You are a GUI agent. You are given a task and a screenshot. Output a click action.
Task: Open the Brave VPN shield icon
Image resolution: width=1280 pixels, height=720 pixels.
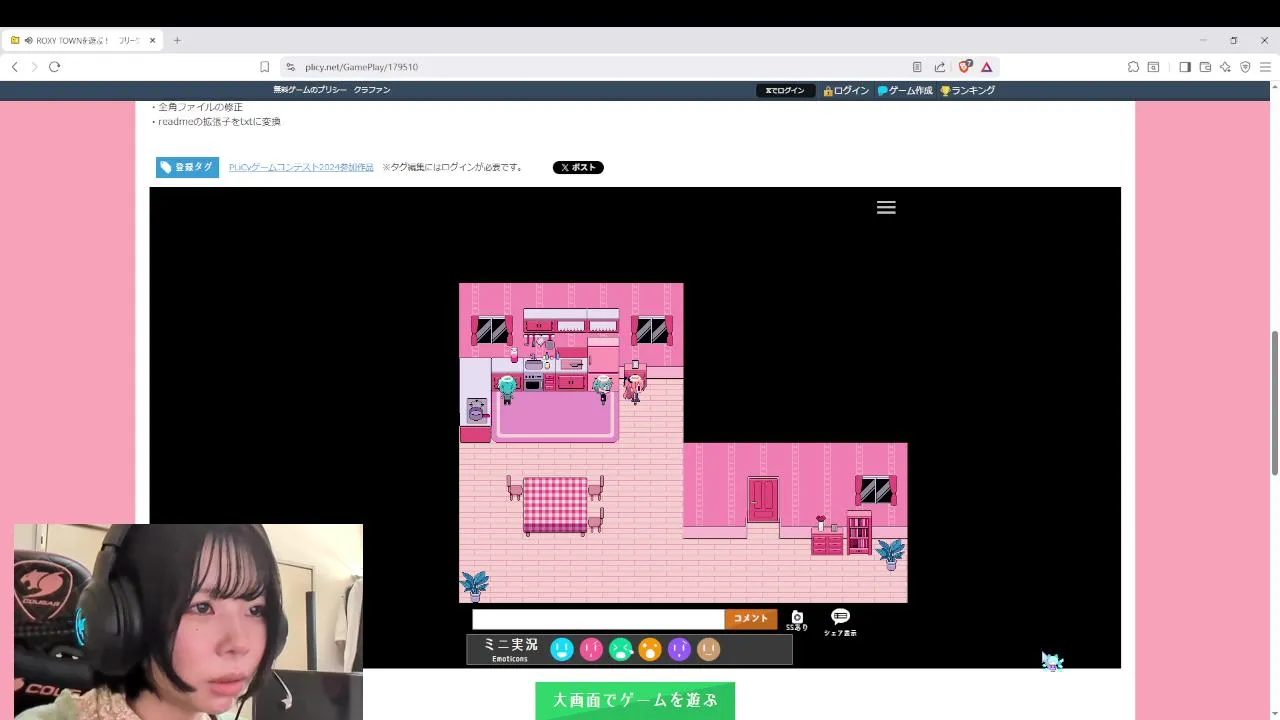click(x=1245, y=67)
